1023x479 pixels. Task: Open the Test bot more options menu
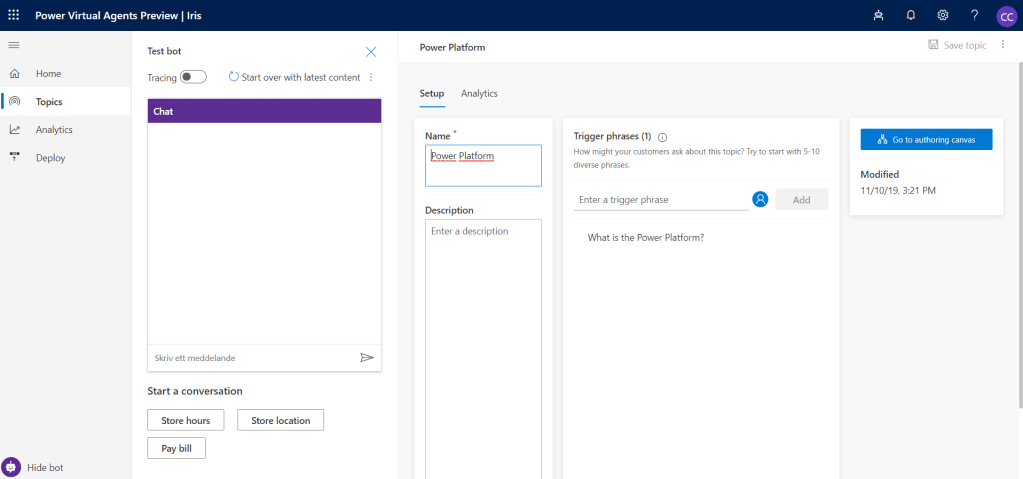pyautogui.click(x=371, y=77)
